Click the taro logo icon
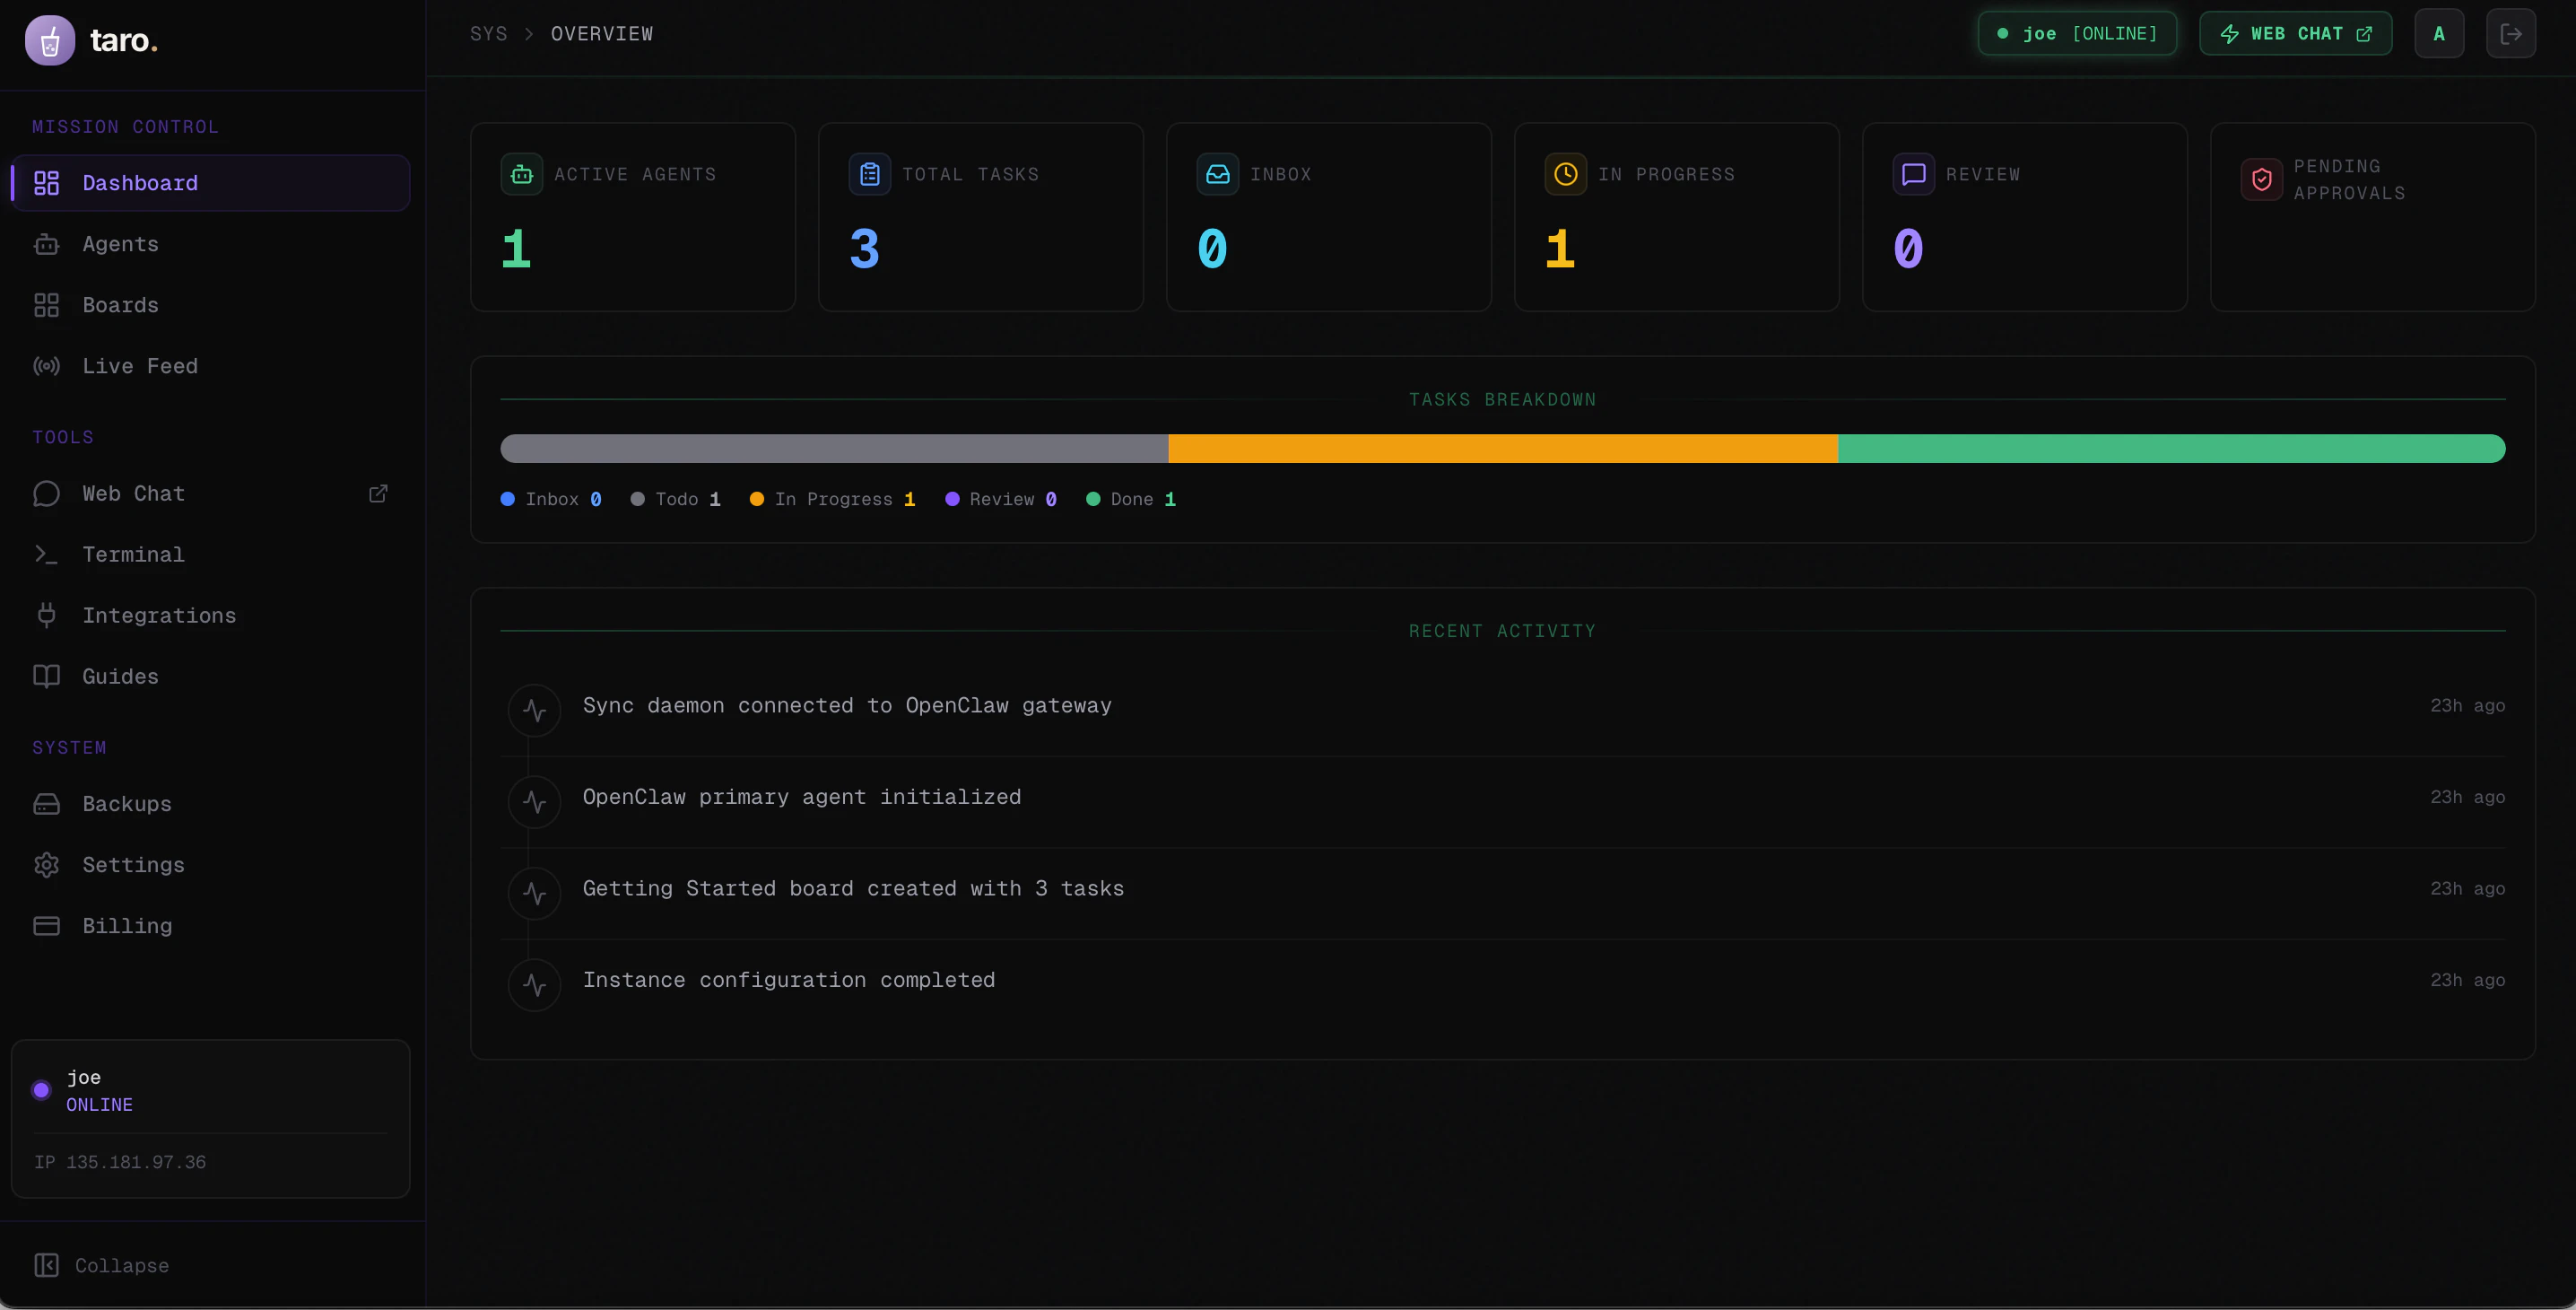The width and height of the screenshot is (2576, 1310). 49,40
